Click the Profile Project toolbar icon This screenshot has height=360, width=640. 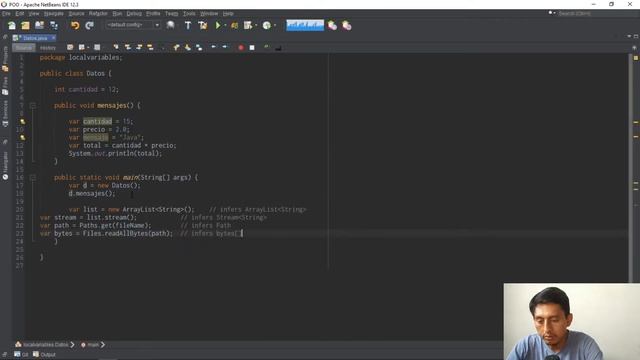click(248, 25)
